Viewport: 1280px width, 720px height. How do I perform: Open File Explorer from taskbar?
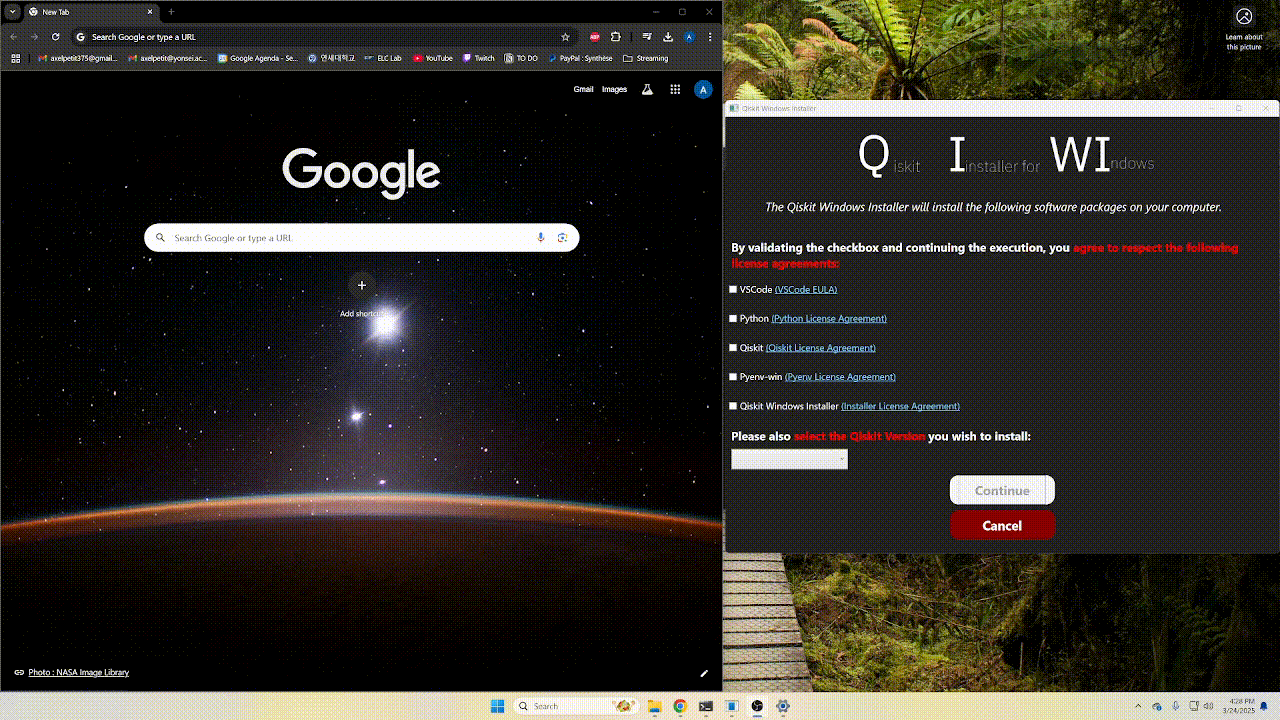coord(654,706)
